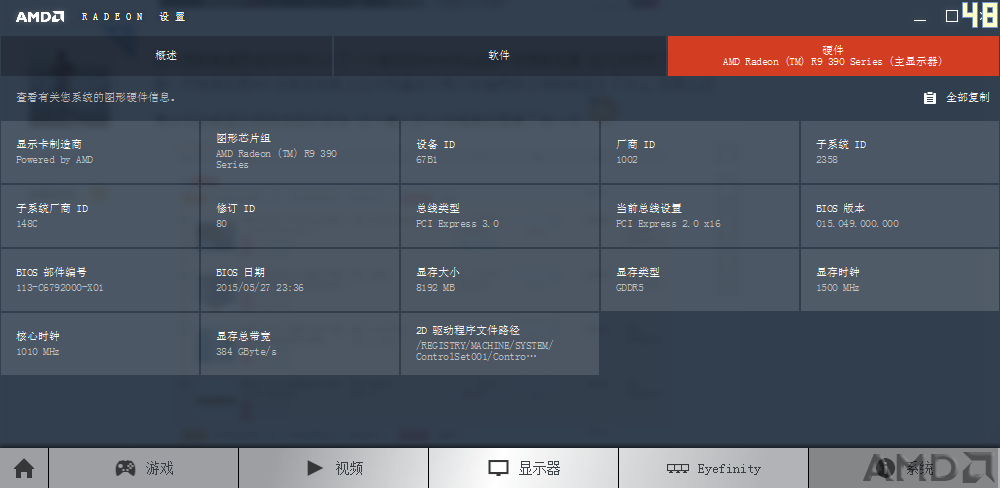This screenshot has height=488, width=1000.
Task: Select the 硬件 hardware tab
Action: click(x=833, y=55)
